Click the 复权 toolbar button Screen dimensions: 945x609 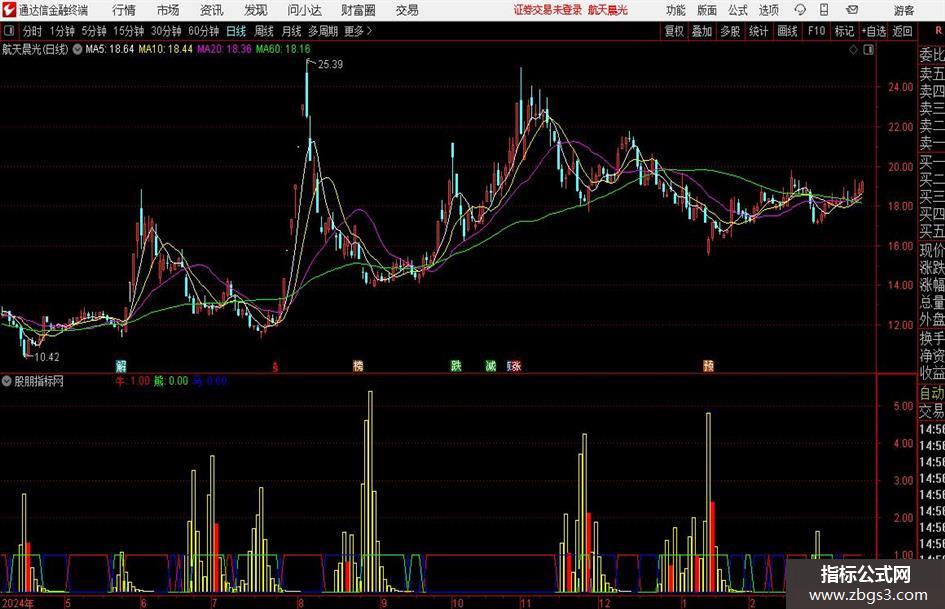[x=674, y=31]
